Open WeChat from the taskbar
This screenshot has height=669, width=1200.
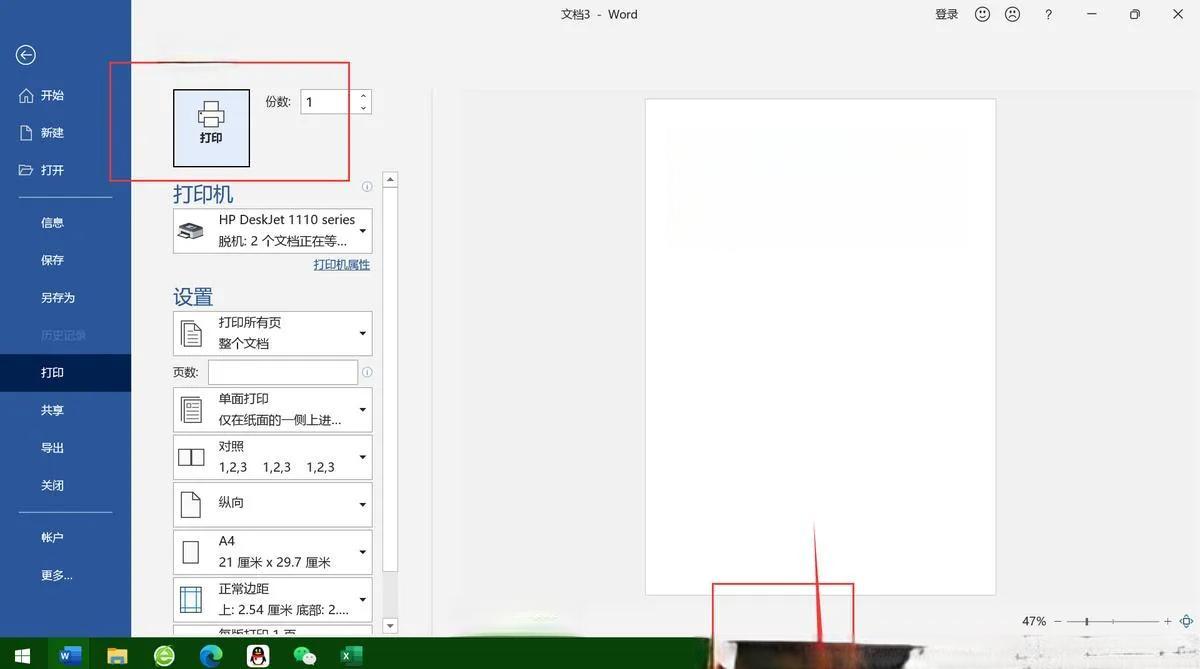pyautogui.click(x=305, y=656)
